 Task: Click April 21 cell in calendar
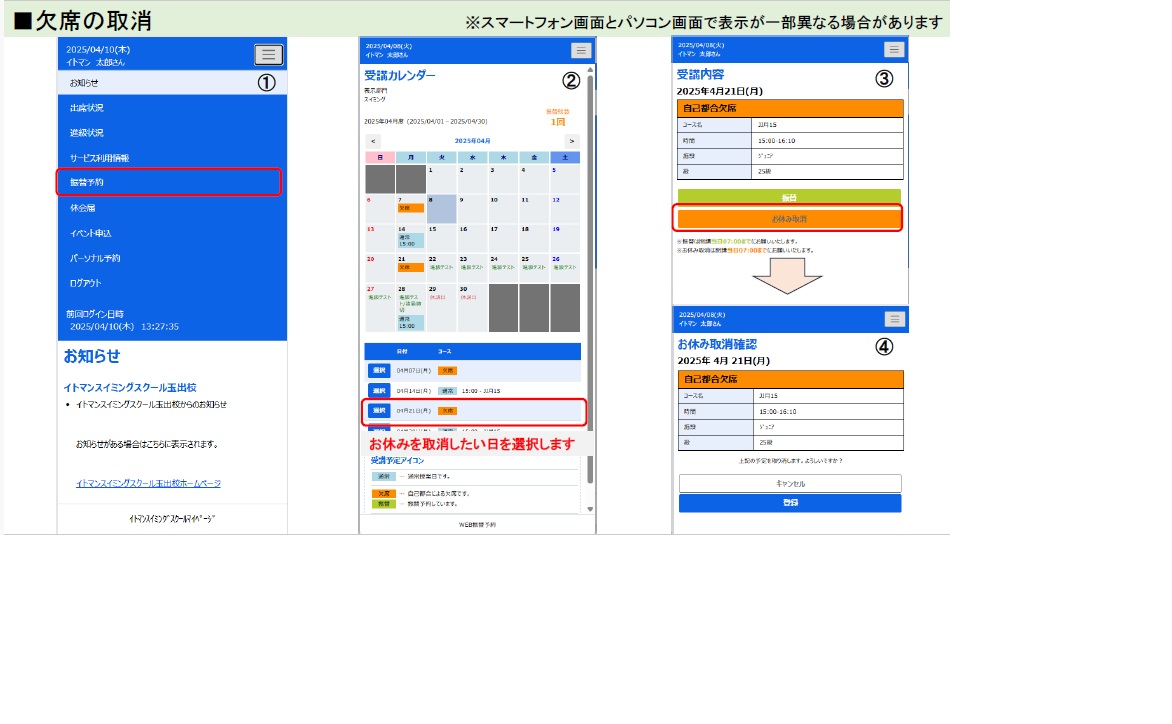[410, 267]
